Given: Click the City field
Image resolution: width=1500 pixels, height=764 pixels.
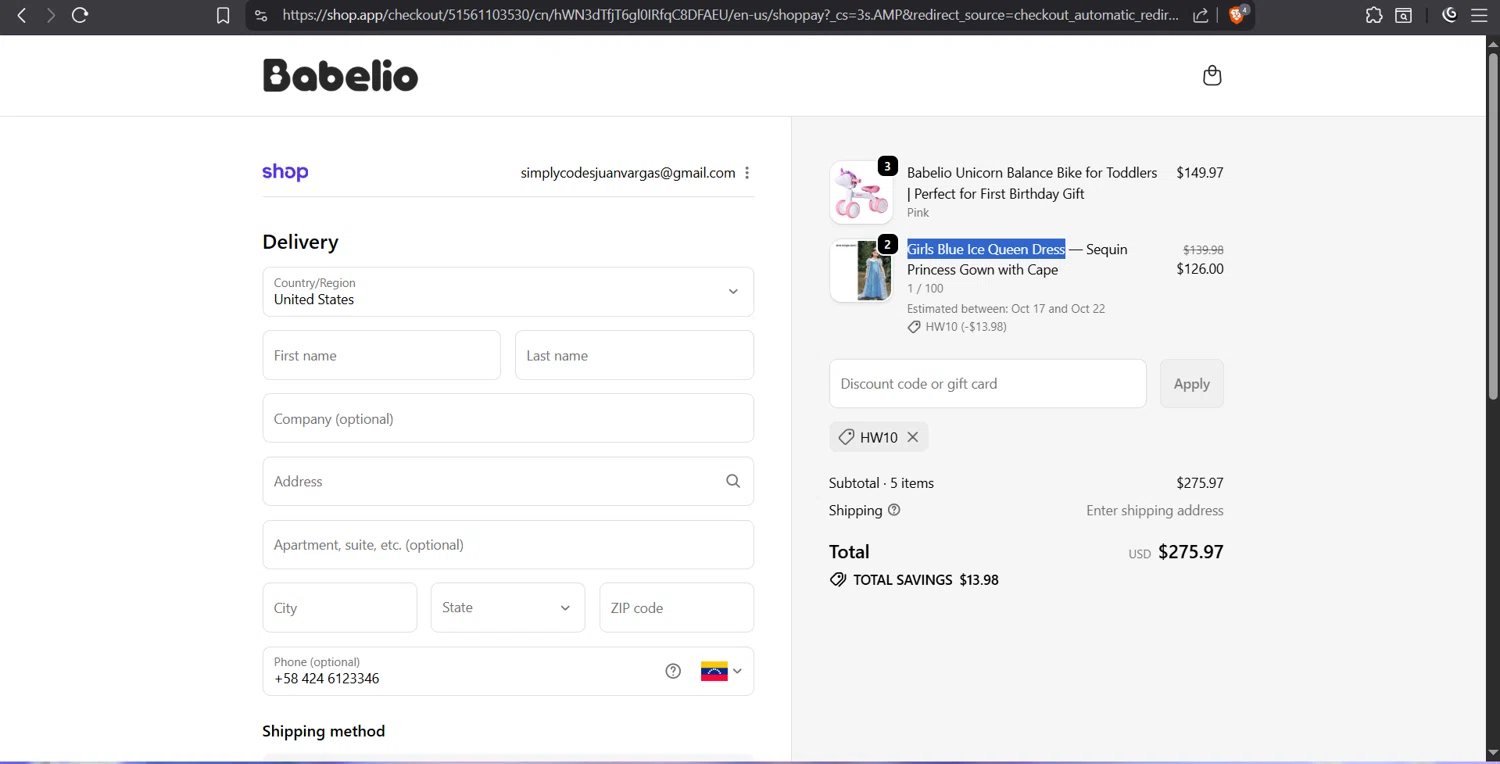Looking at the screenshot, I should pyautogui.click(x=340, y=608).
